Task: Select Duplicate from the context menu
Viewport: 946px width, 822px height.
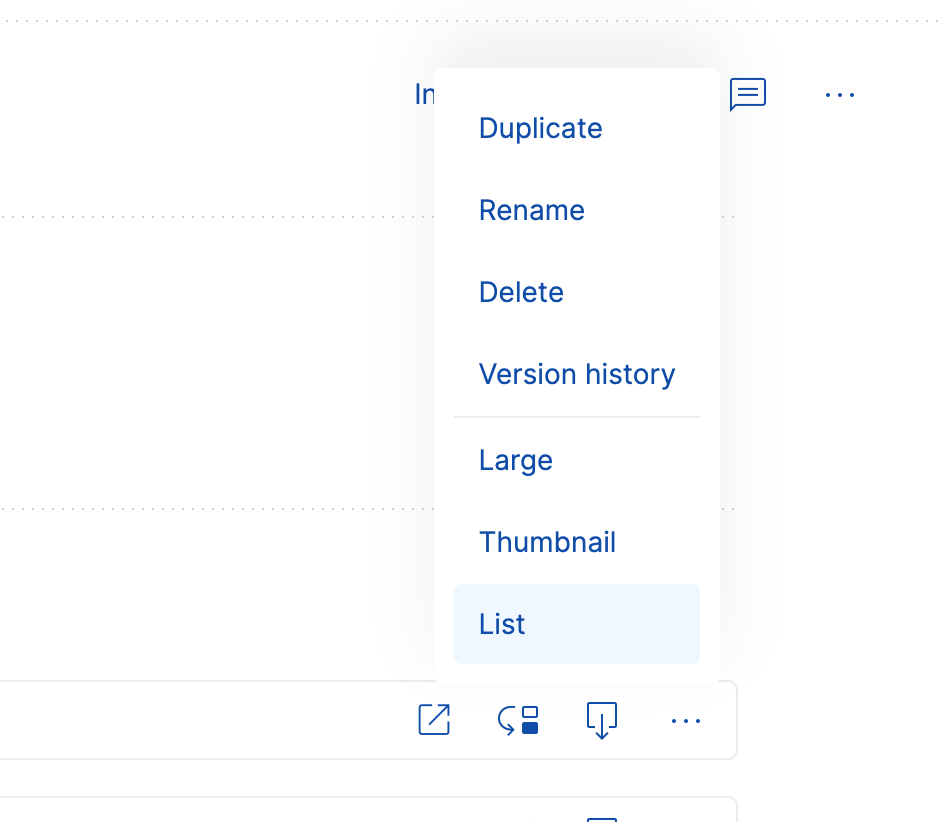Action: [540, 128]
